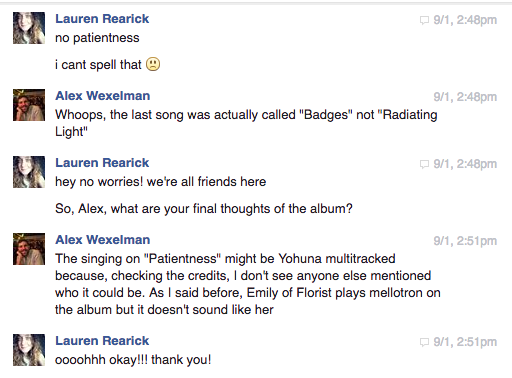Click the sad face emoji after 'i cant spell that'
512x378 pixels.
tap(153, 64)
